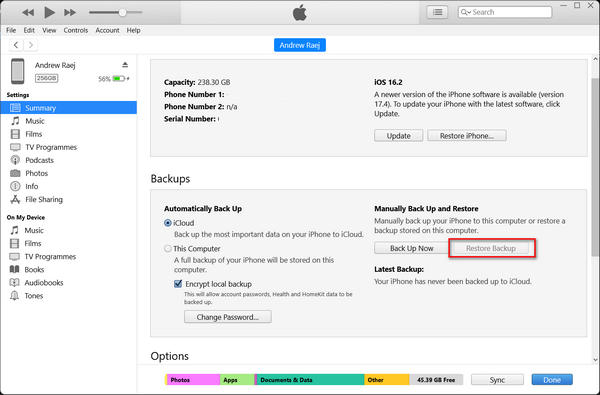The width and height of the screenshot is (600, 395).
Task: Click the Update button
Action: click(x=398, y=135)
